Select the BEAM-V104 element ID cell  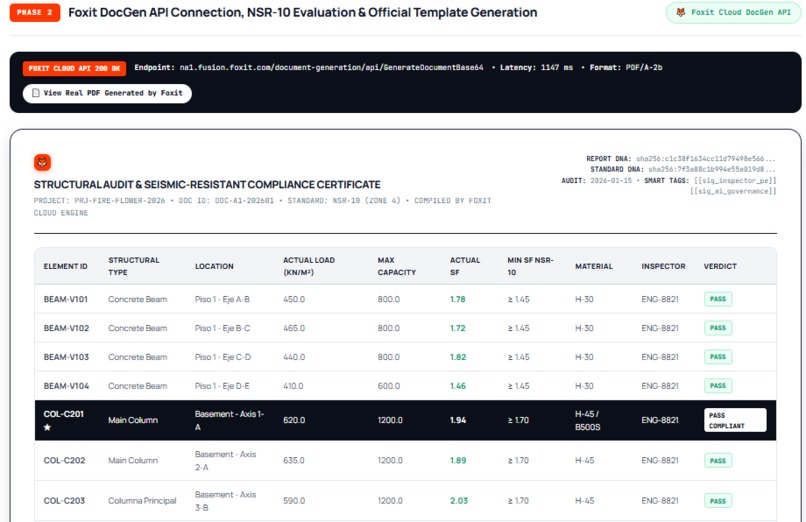pyautogui.click(x=66, y=385)
